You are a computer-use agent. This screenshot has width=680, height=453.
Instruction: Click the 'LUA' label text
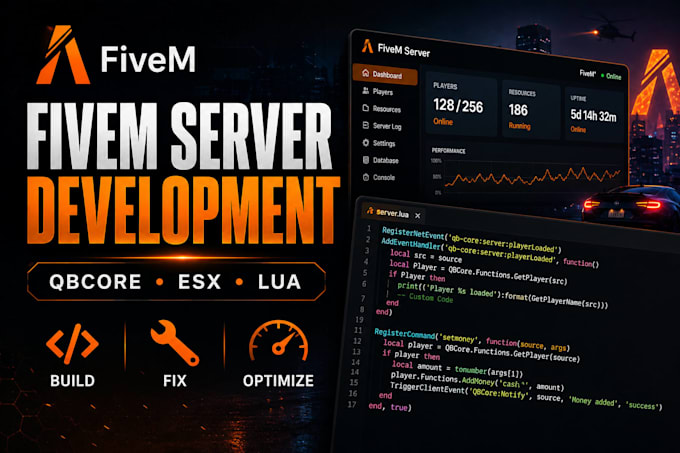pos(279,282)
